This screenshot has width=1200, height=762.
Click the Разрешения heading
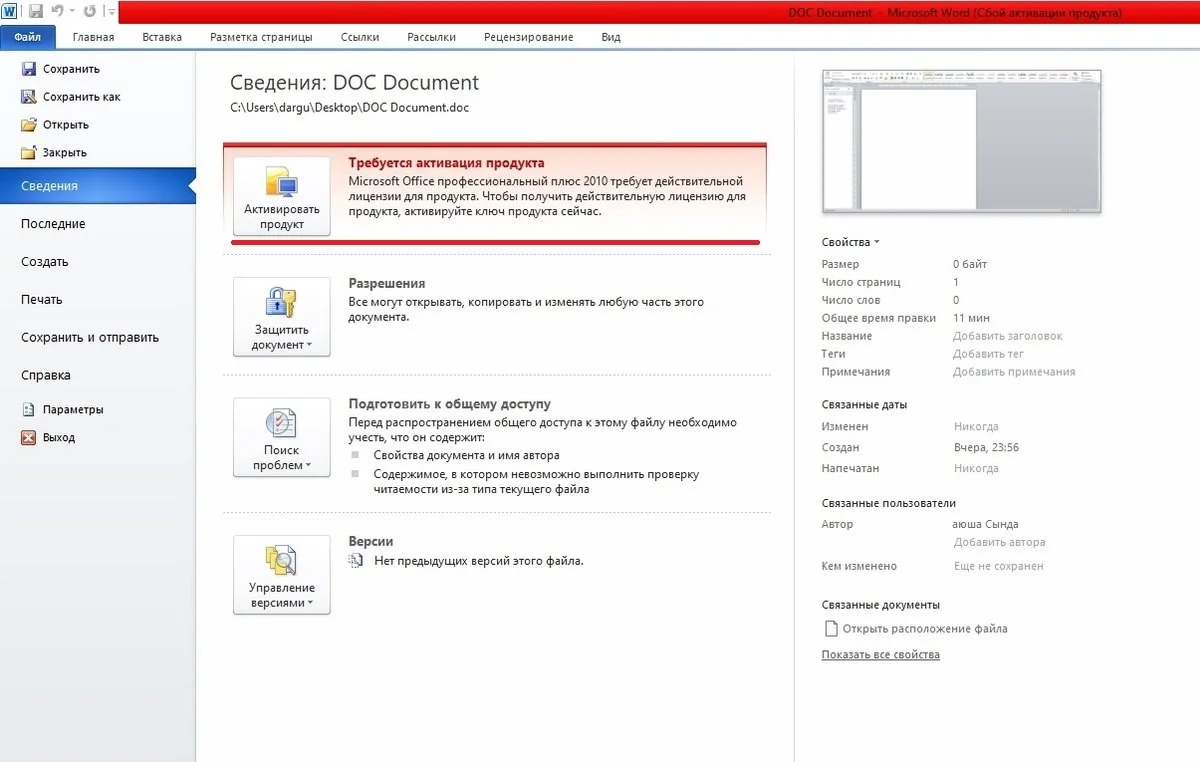click(x=387, y=283)
